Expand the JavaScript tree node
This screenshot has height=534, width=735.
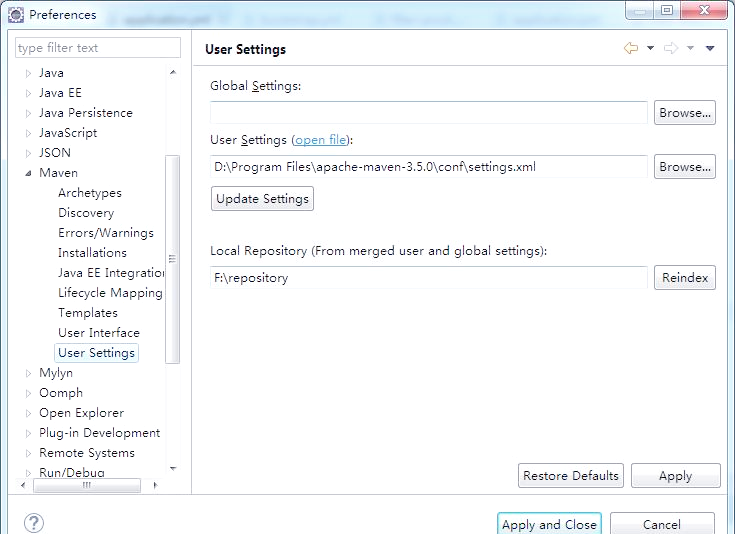click(x=28, y=134)
